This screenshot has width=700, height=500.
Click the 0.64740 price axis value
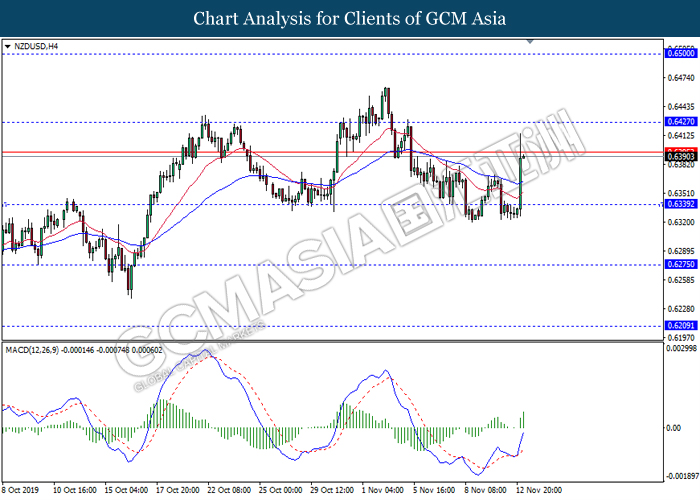(x=681, y=78)
